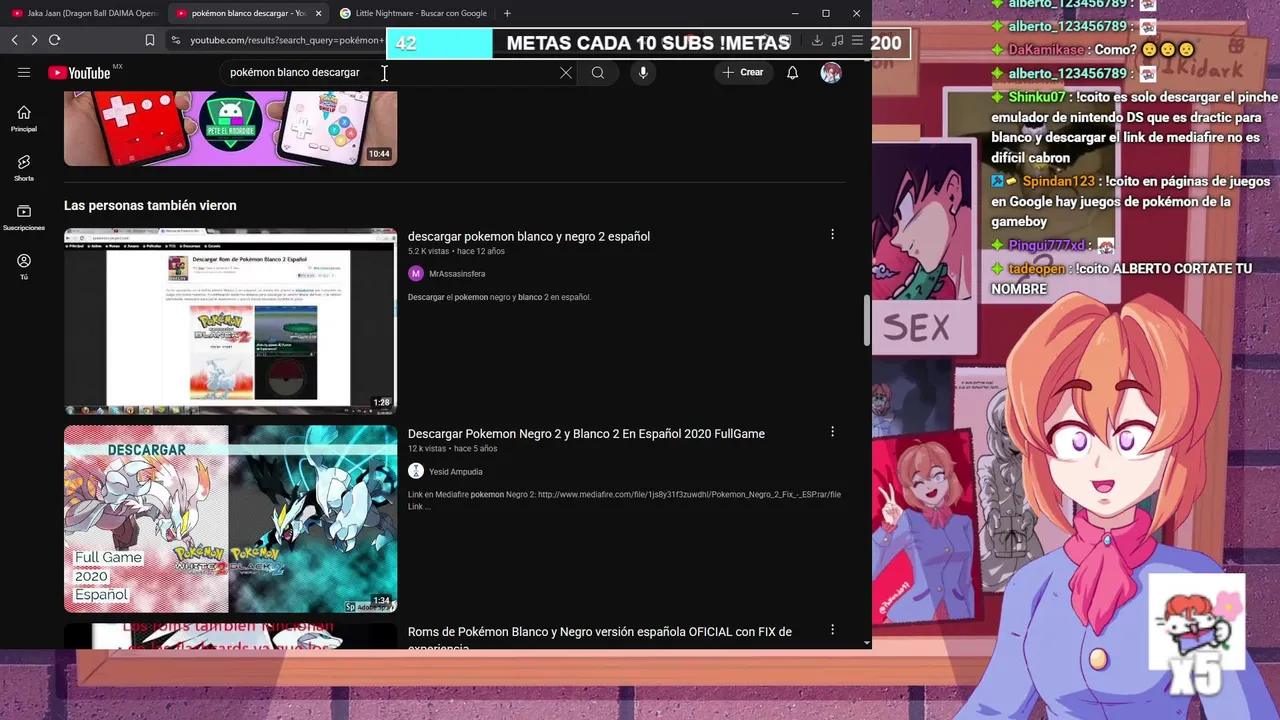The height and width of the screenshot is (720, 1280).
Task: Go back in the browser
Action: click(x=14, y=40)
